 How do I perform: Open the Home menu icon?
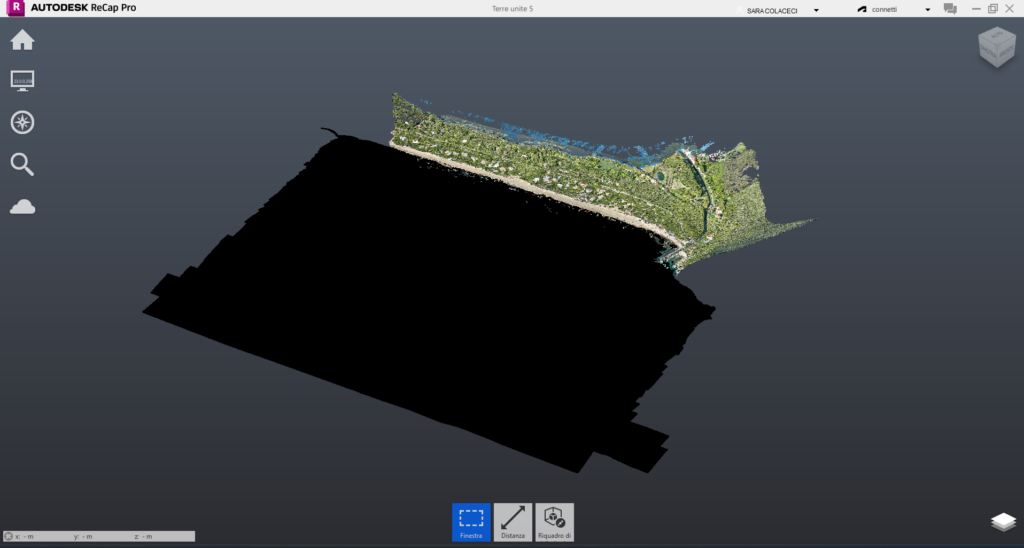[x=22, y=40]
